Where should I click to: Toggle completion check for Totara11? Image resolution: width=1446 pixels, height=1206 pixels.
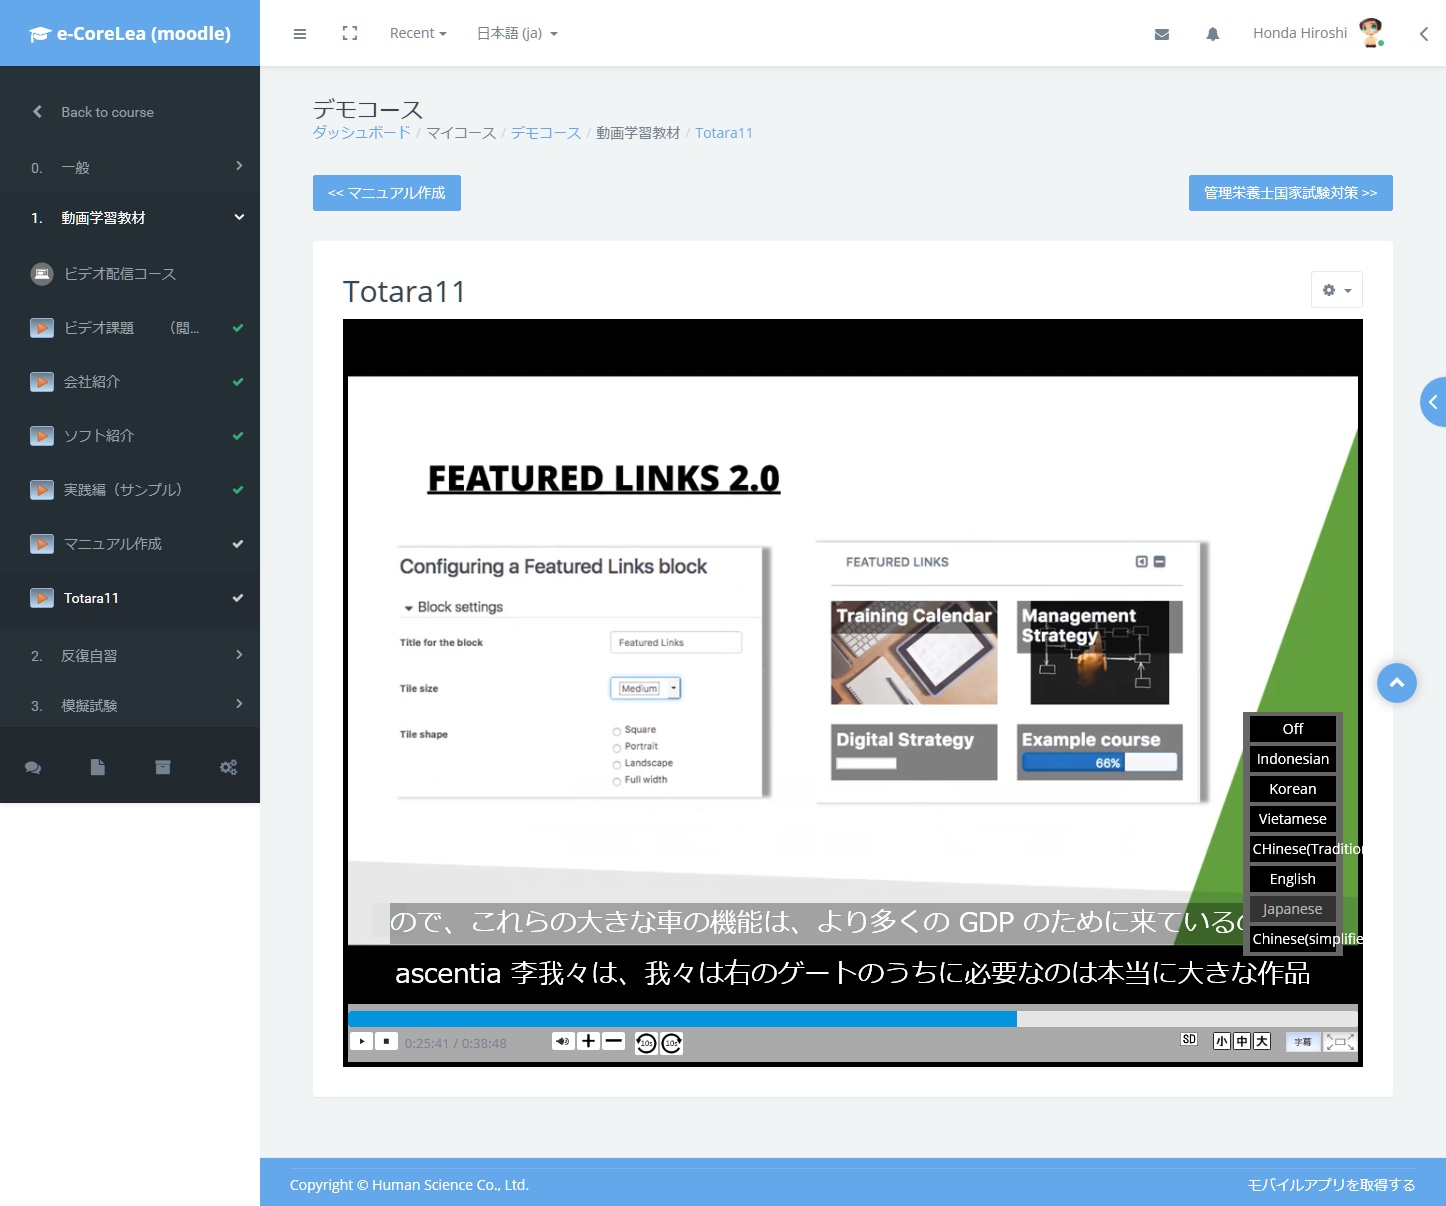pyautogui.click(x=238, y=597)
